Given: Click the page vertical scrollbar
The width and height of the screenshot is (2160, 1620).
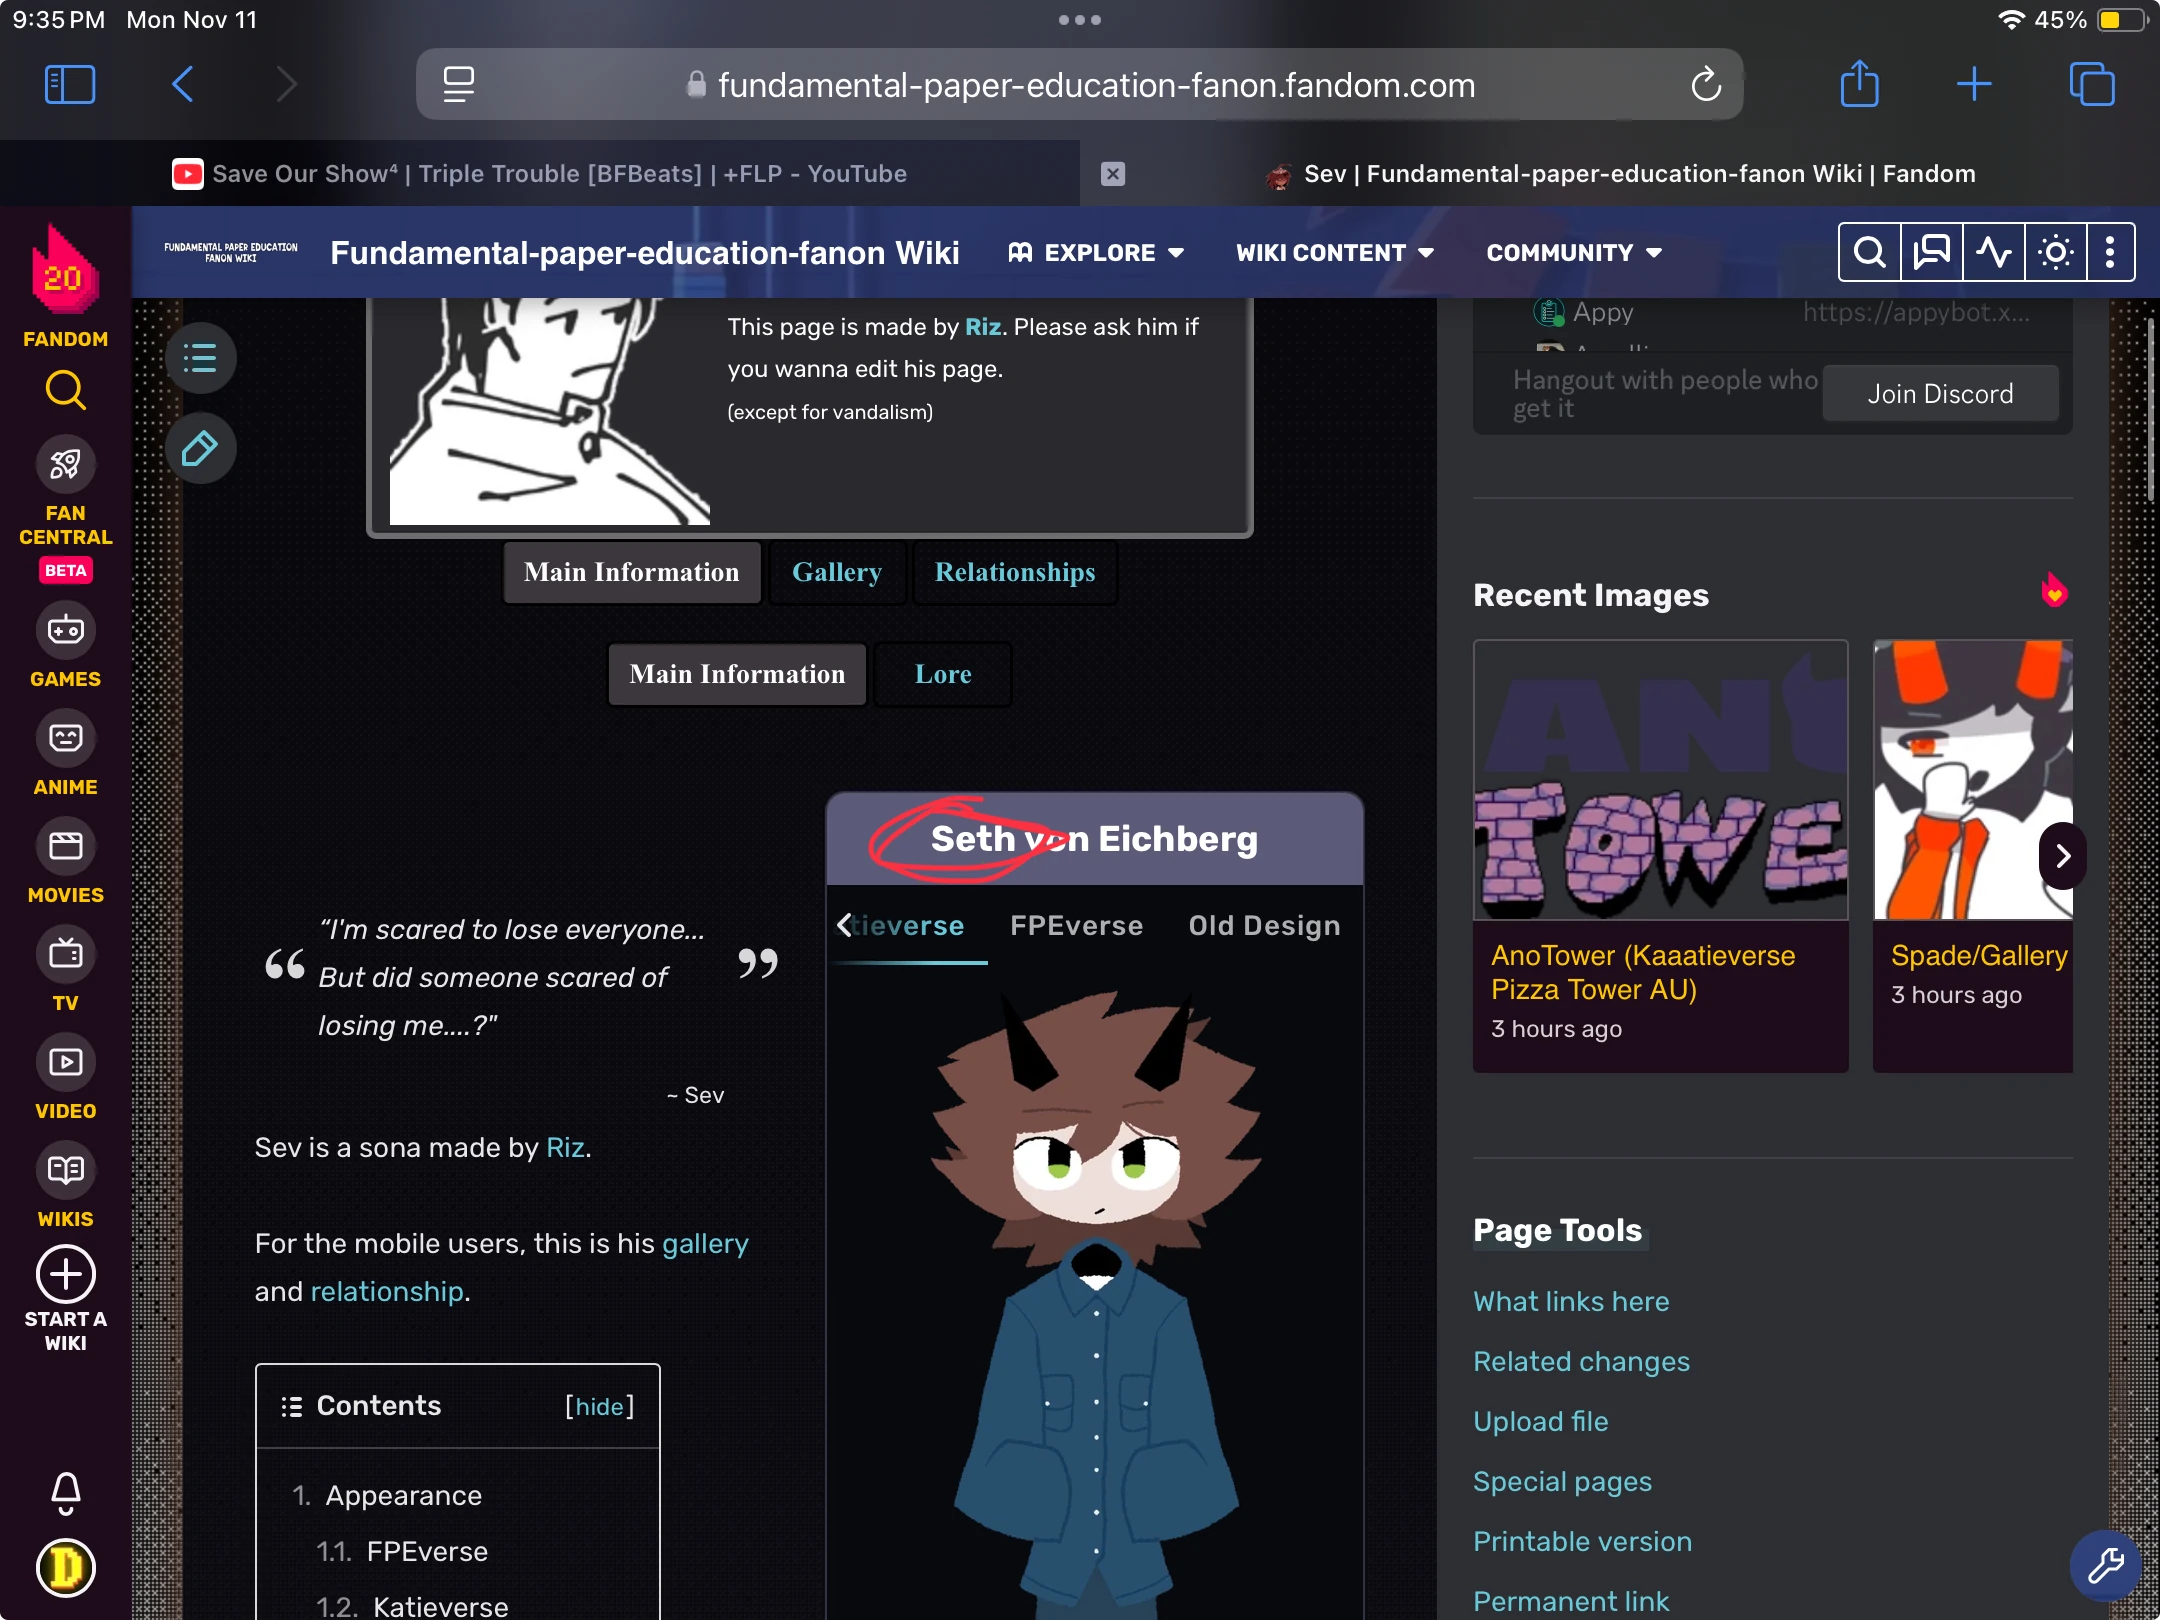Looking at the screenshot, I should click(x=2149, y=410).
